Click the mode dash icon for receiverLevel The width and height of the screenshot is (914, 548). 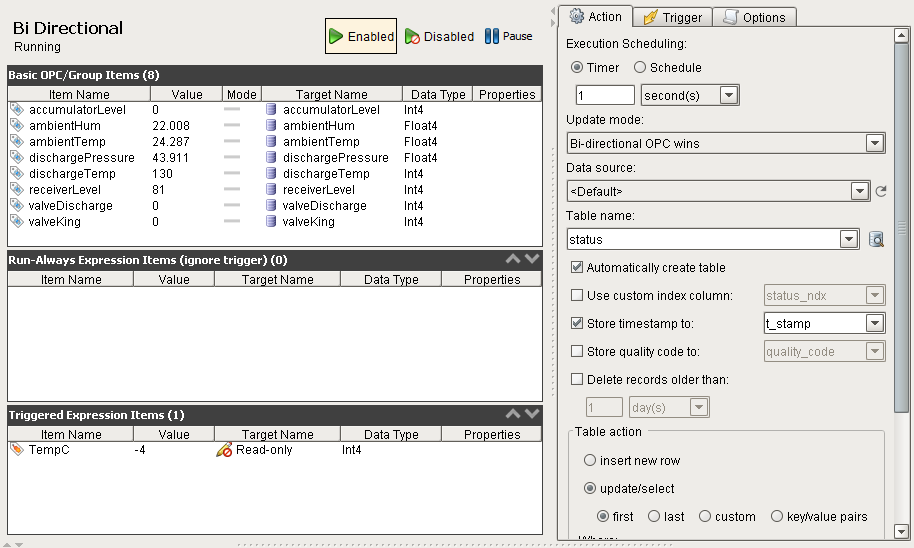232,190
